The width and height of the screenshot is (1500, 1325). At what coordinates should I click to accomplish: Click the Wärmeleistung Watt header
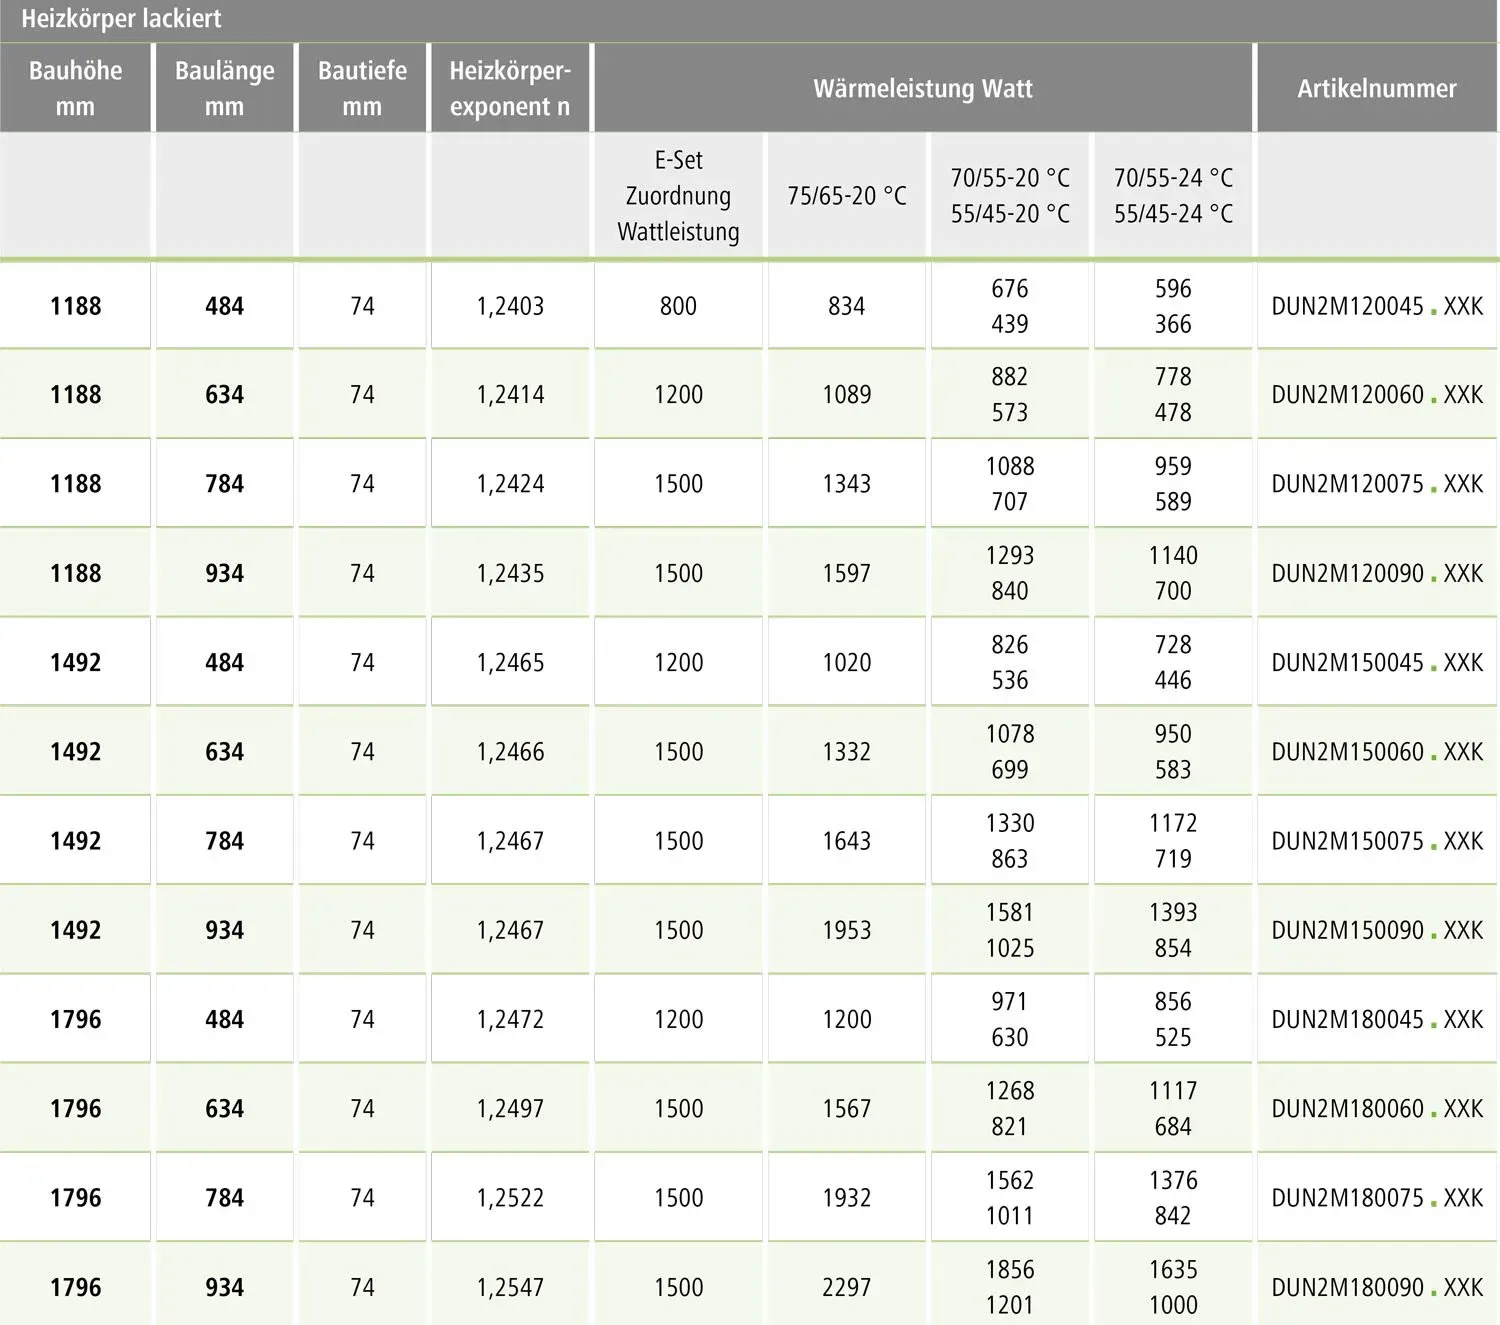922,88
